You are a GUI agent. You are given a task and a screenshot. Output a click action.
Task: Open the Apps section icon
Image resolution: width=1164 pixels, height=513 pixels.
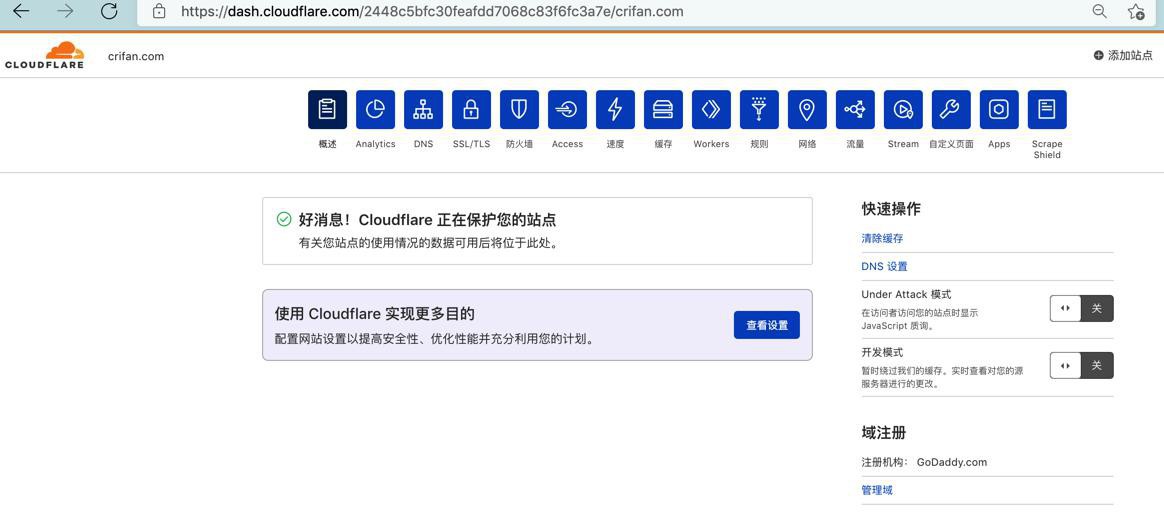click(999, 110)
